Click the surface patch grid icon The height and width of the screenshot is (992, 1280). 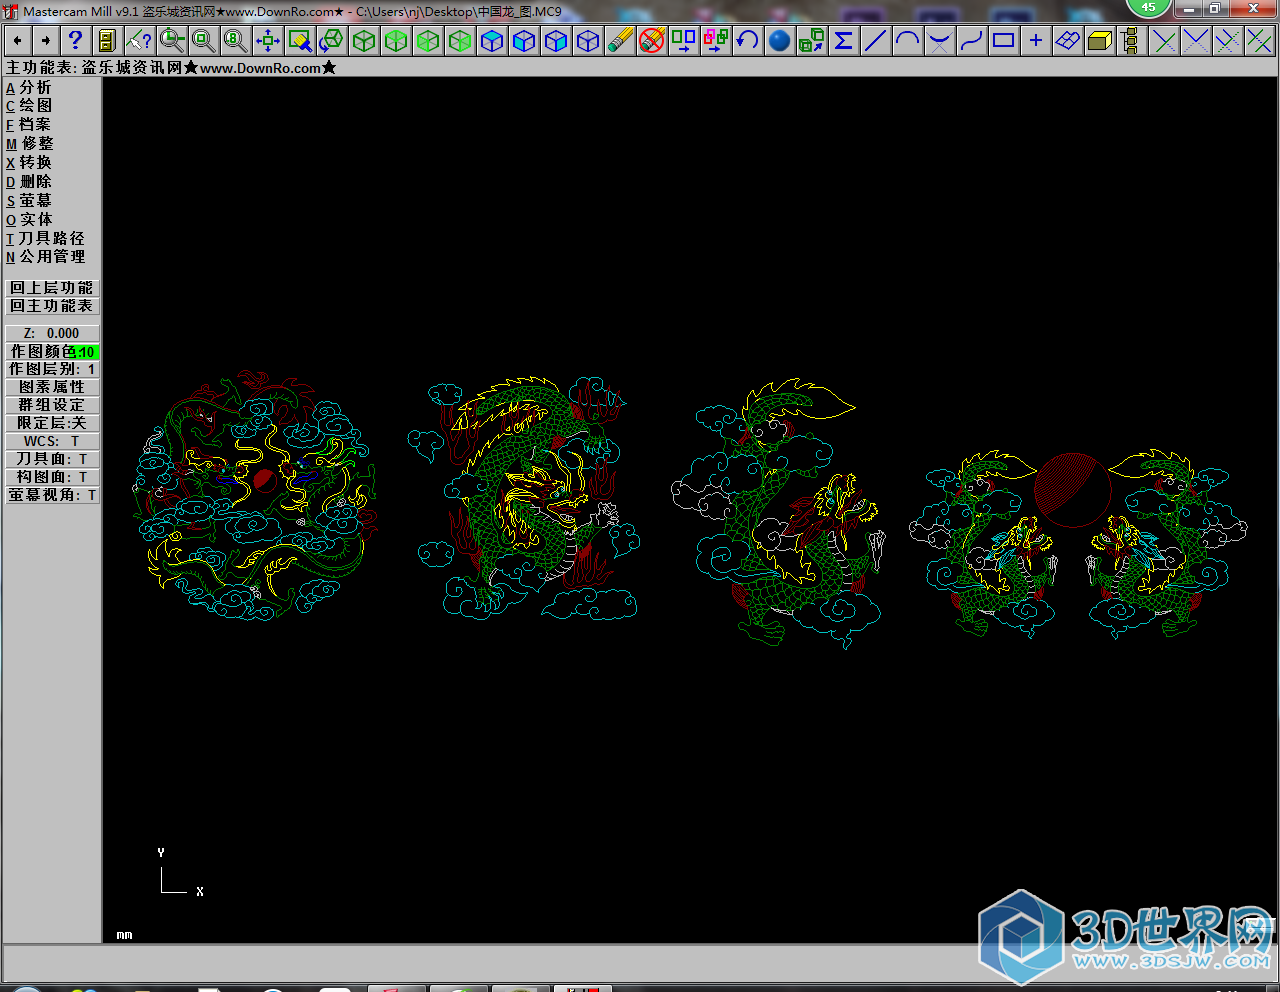click(x=1068, y=40)
